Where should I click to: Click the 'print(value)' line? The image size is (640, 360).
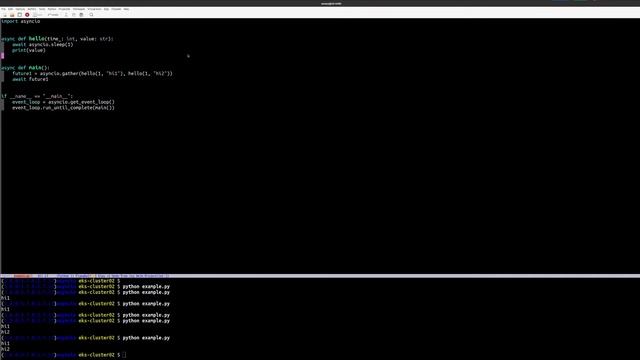[29, 50]
